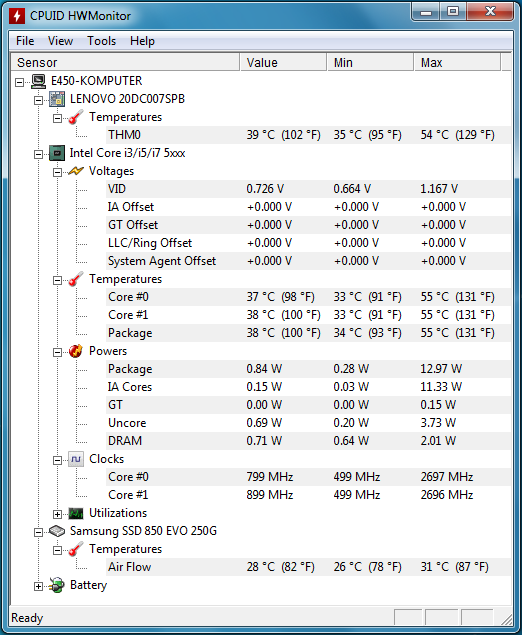The image size is (522, 635).
Task: Expand the Battery node
Action: (38, 586)
